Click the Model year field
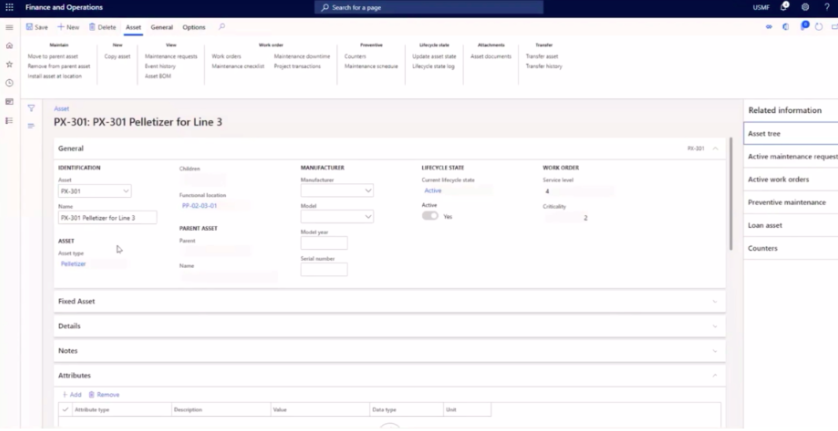This screenshot has width=838, height=431. (x=324, y=243)
